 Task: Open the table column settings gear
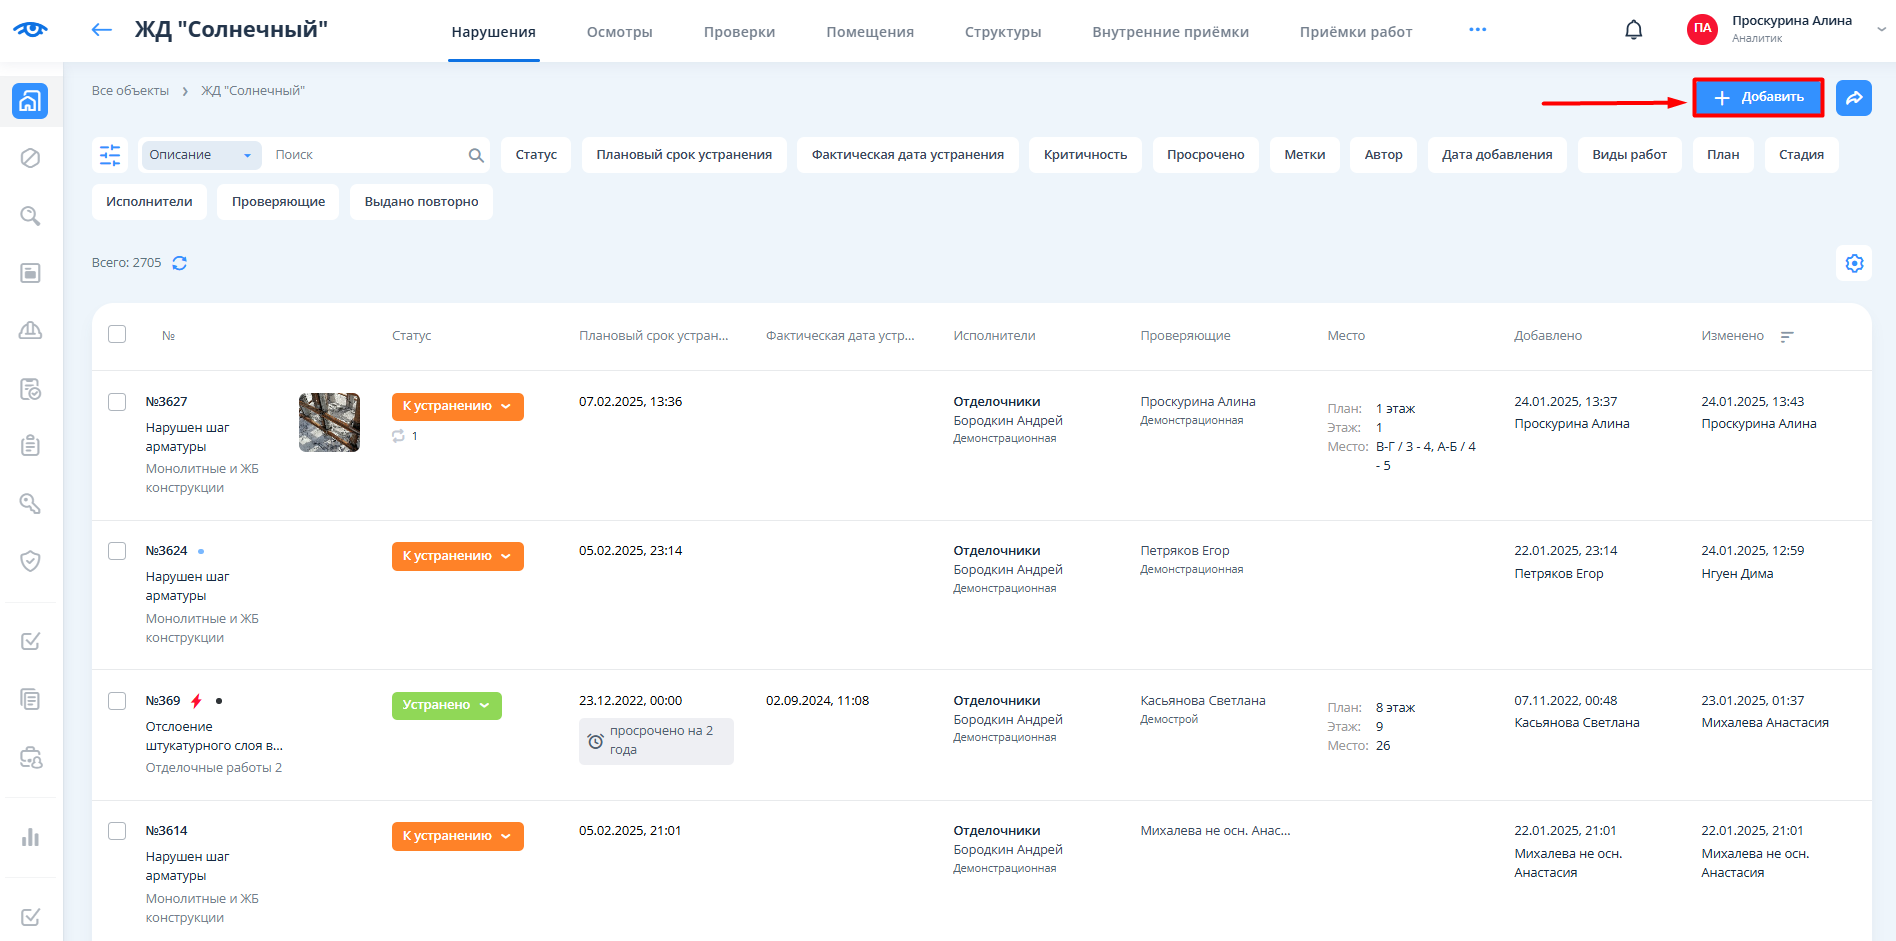(x=1854, y=263)
